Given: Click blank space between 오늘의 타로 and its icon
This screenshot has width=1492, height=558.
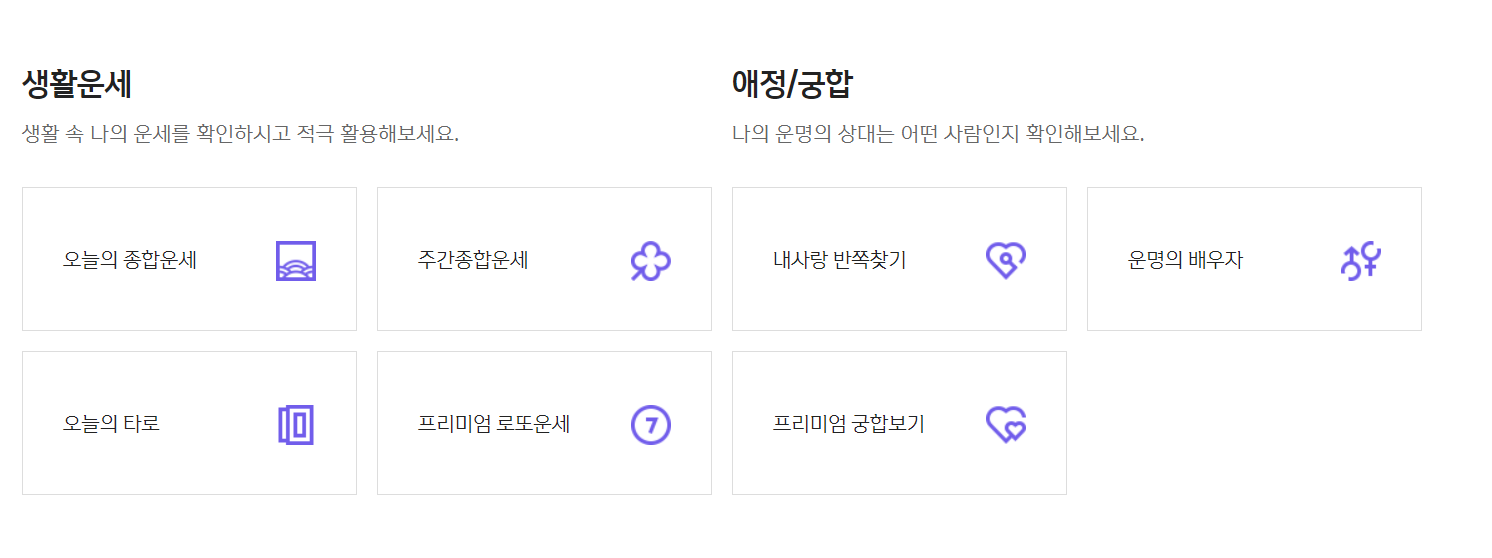Looking at the screenshot, I should 218,424.
